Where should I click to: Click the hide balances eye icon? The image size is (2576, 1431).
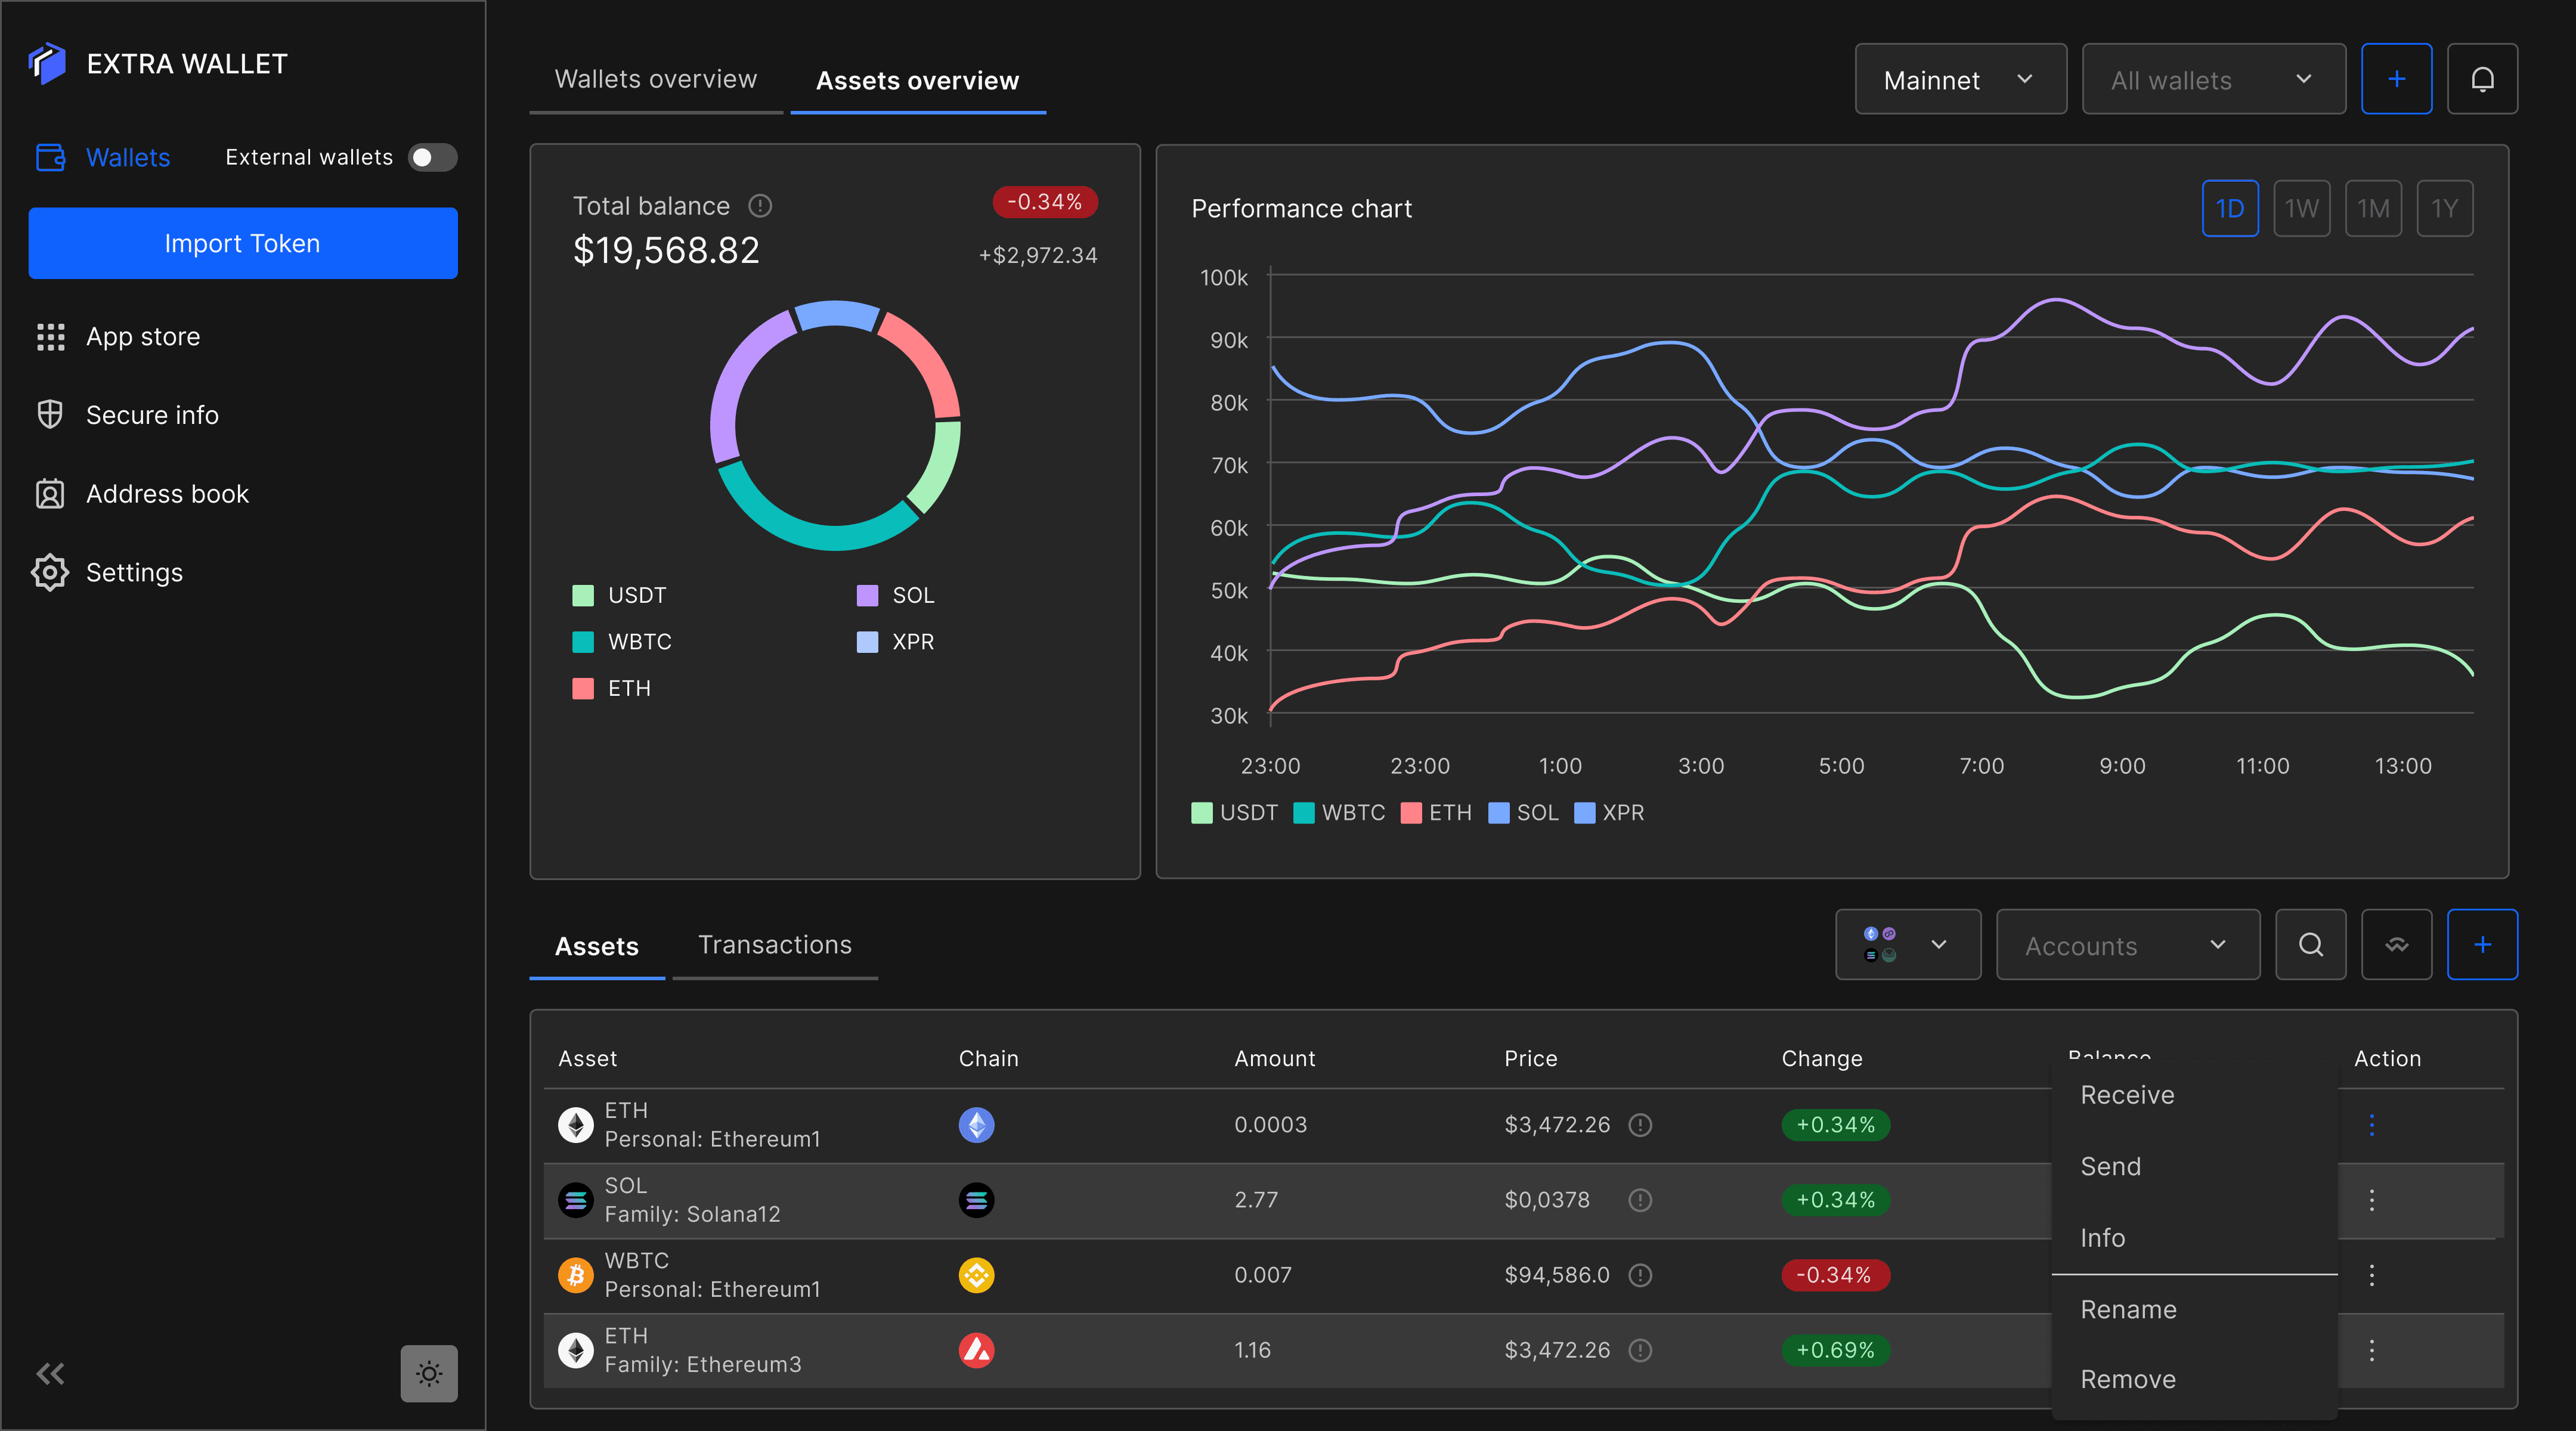click(x=2396, y=944)
